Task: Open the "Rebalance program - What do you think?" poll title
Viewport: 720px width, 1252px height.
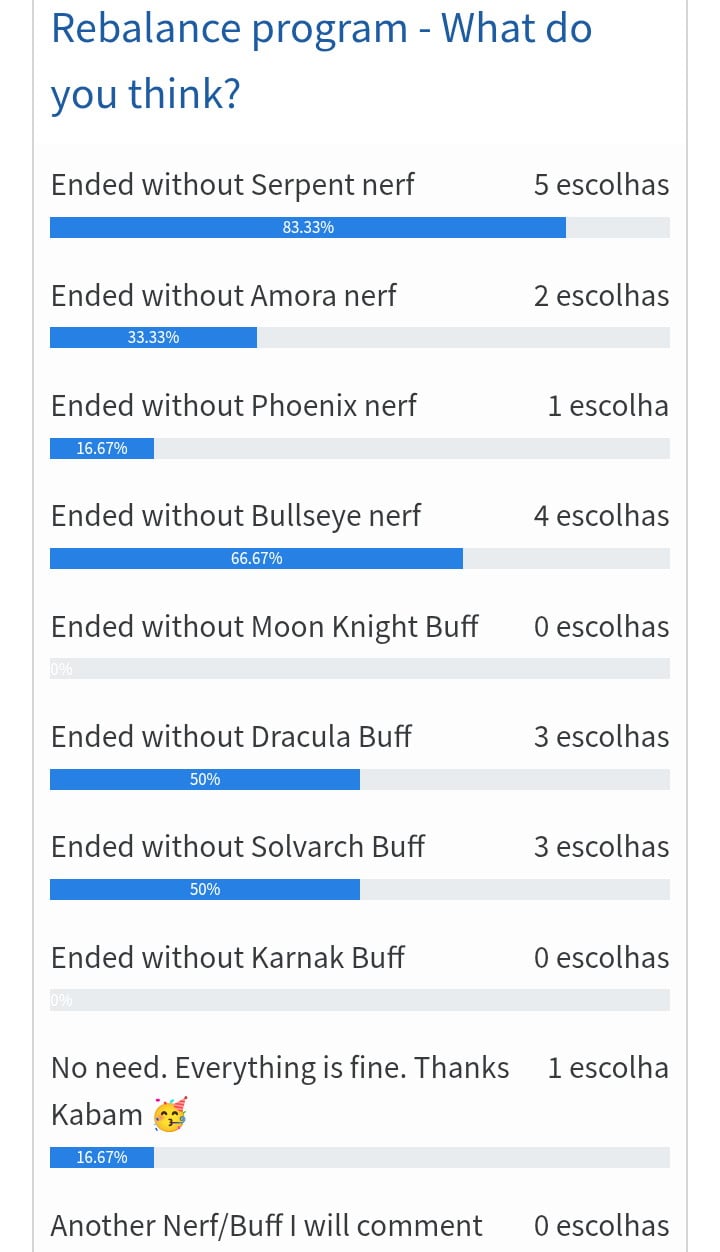Action: 321,62
